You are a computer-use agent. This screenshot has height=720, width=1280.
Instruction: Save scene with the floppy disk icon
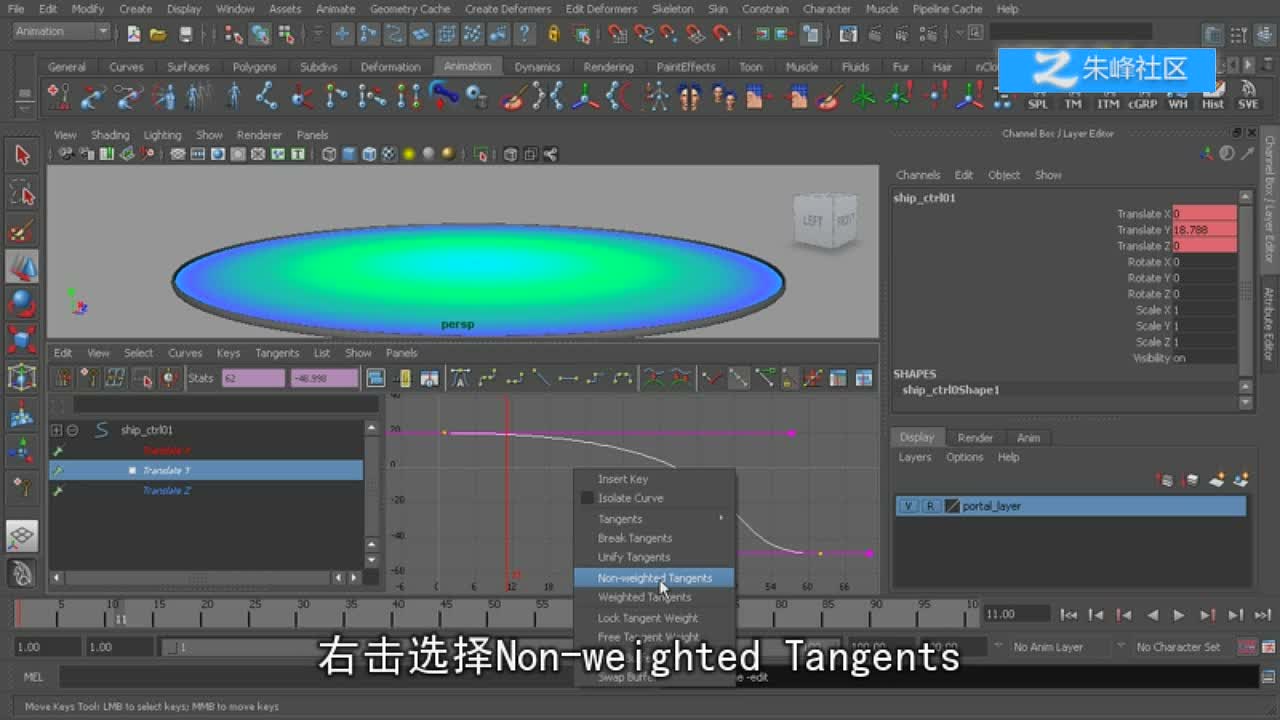[x=185, y=35]
